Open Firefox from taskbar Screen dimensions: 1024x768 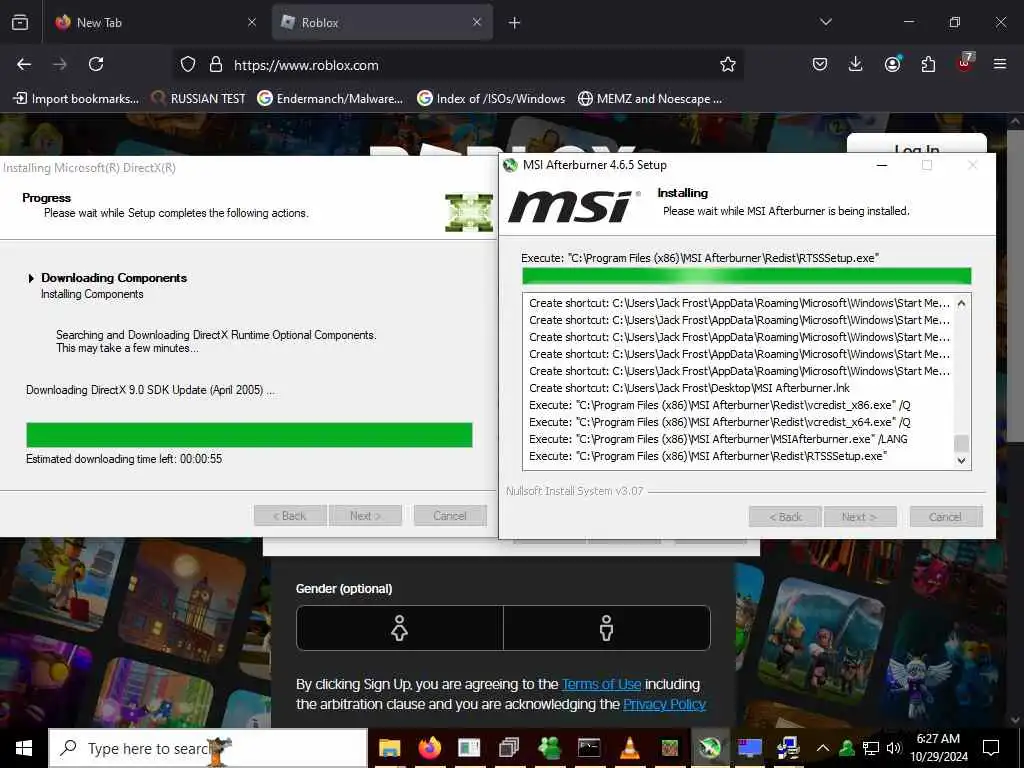point(430,748)
